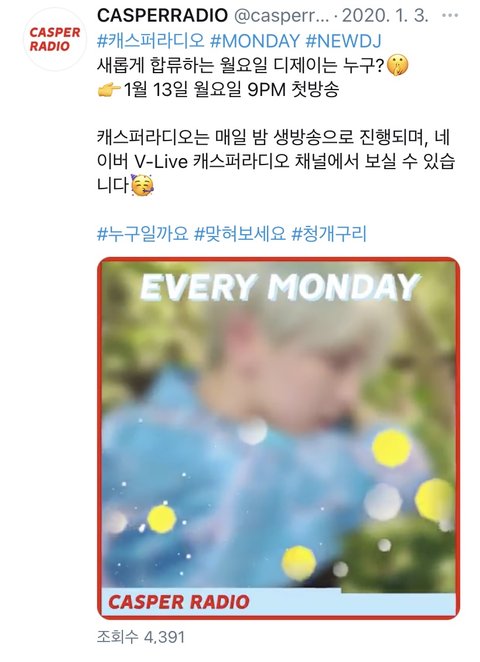Click the tweet text about 월요일 디제이
The width and height of the screenshot is (480, 662).
click(x=241, y=65)
